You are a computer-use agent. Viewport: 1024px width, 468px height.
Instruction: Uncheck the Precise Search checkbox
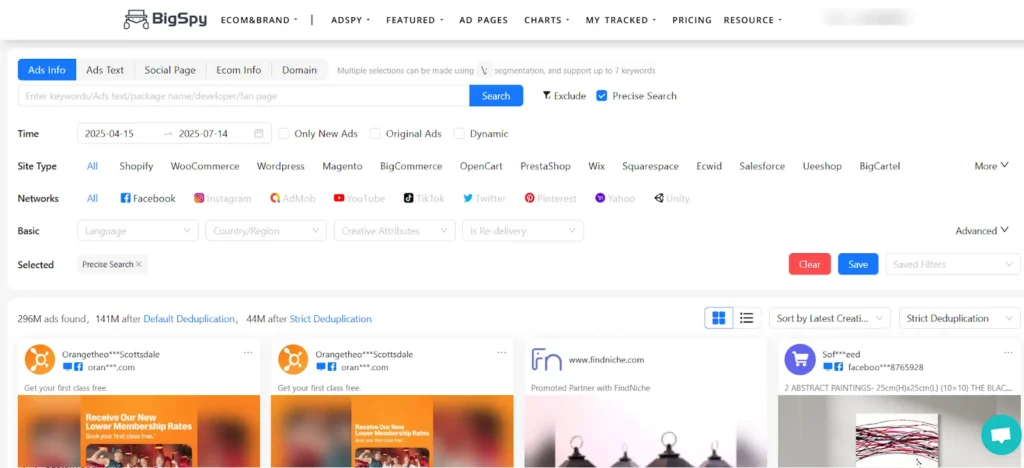(x=601, y=96)
